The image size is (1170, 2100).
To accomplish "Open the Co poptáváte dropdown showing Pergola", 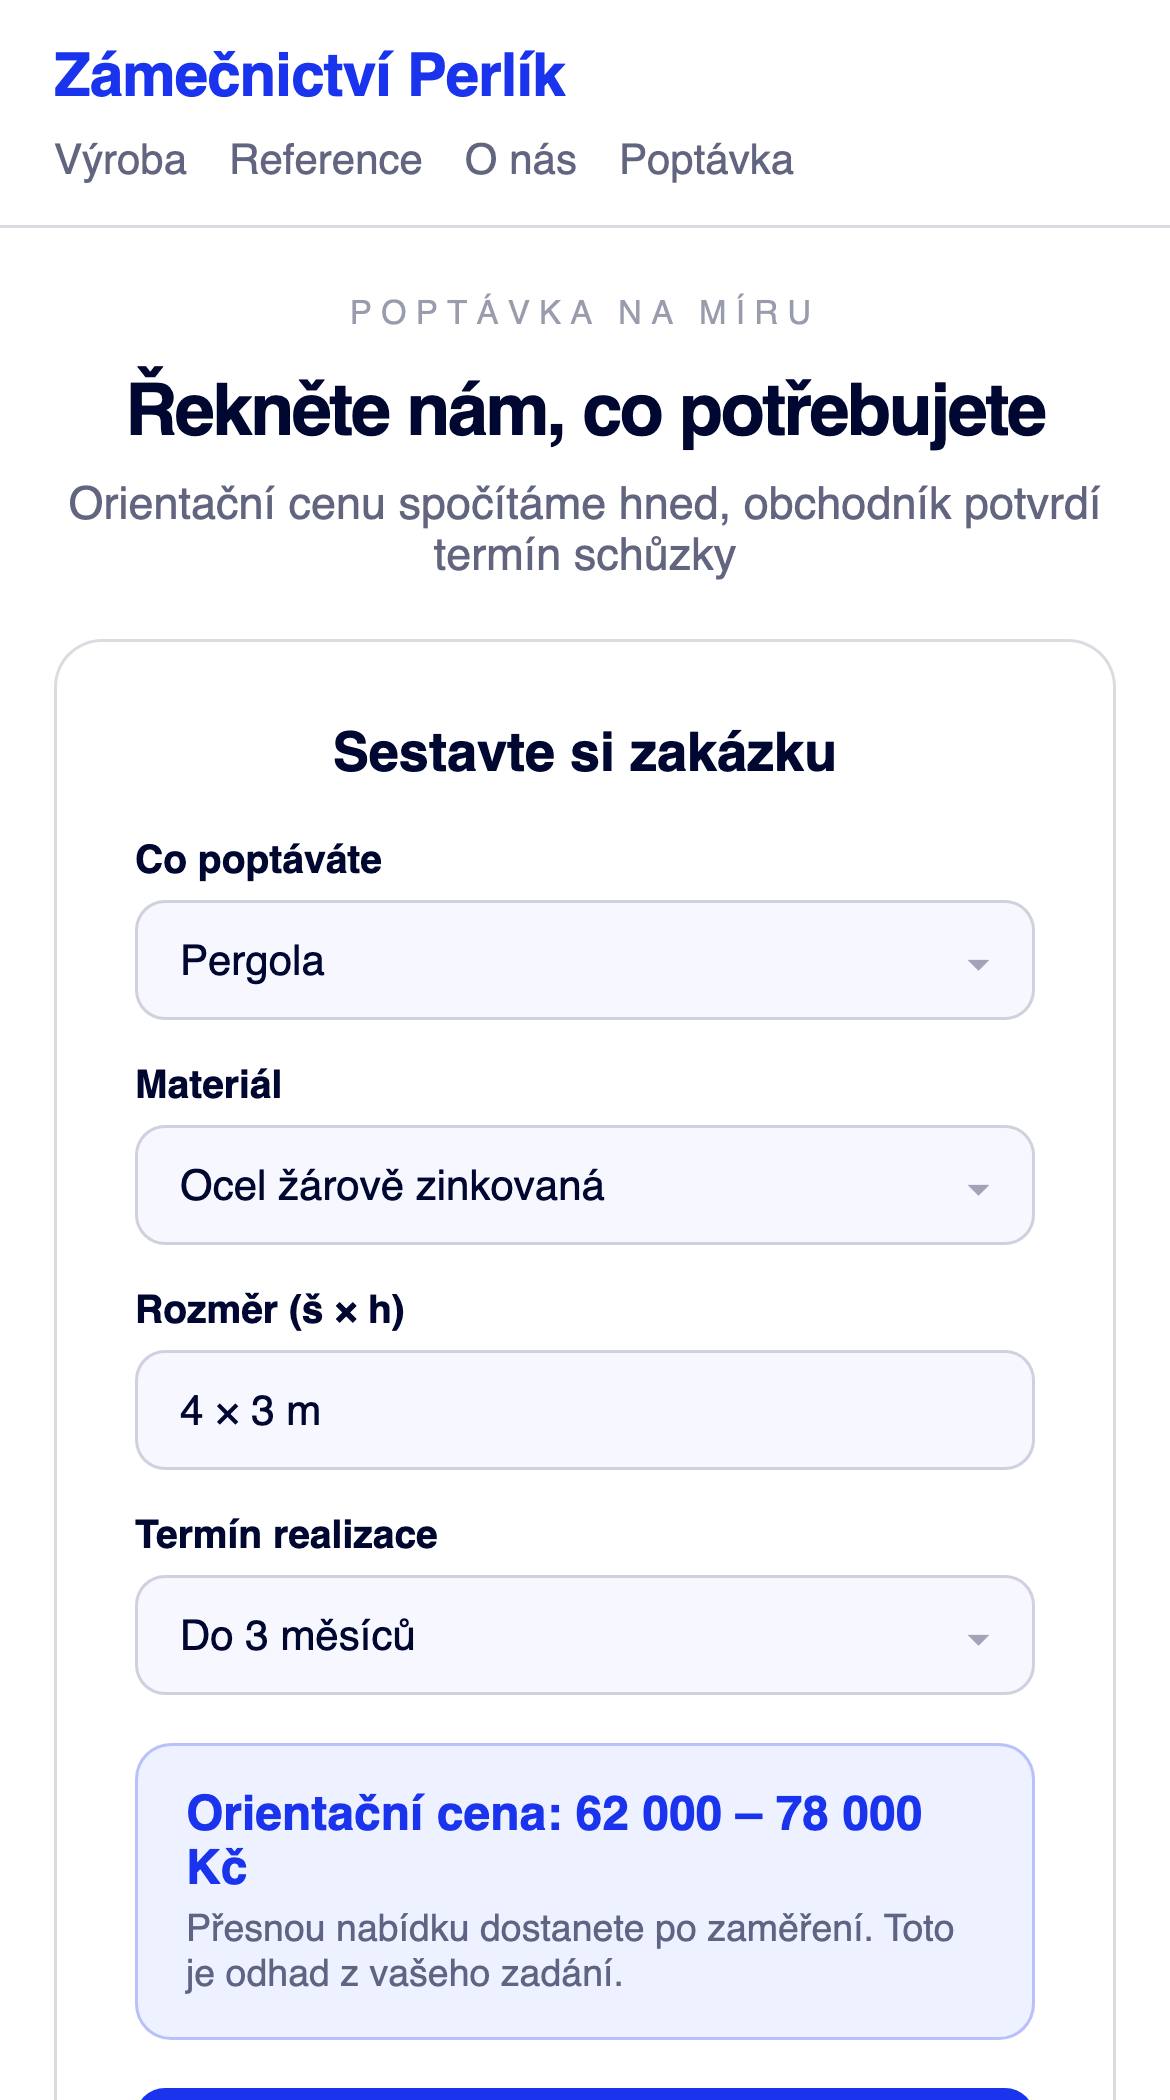I will [x=585, y=960].
